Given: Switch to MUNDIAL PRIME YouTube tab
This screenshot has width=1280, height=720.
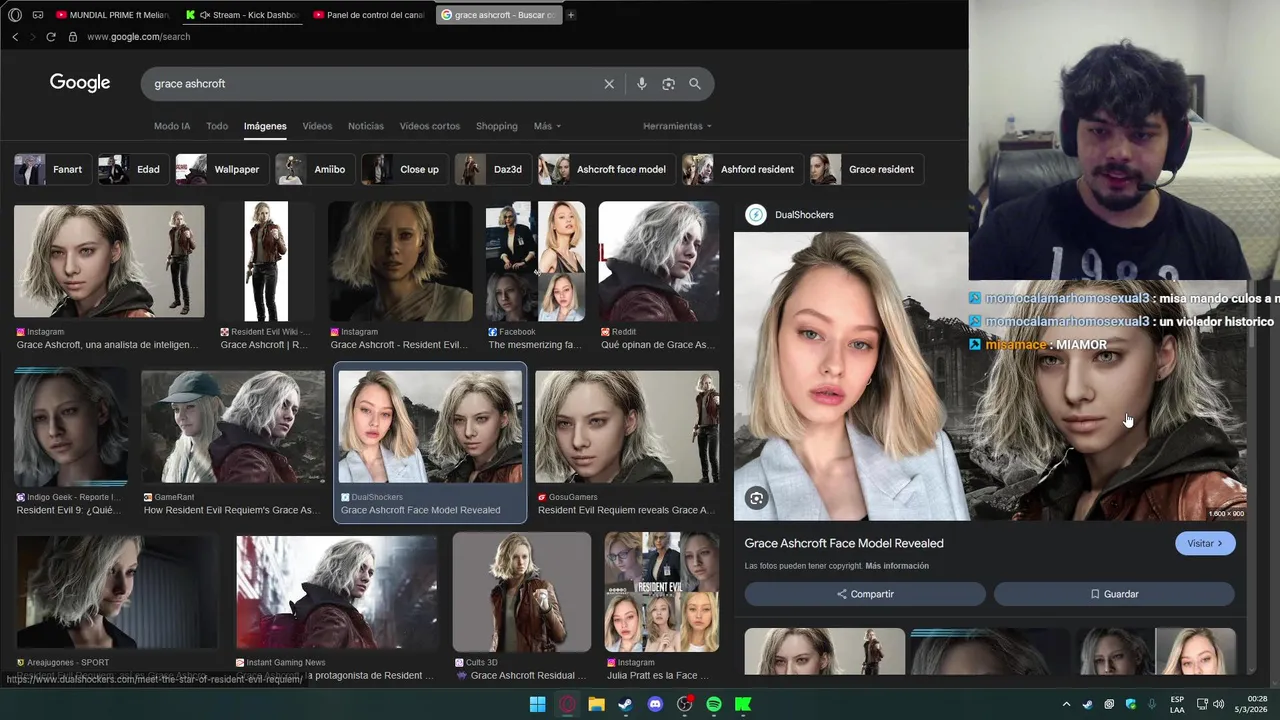Looking at the screenshot, I should click(112, 15).
